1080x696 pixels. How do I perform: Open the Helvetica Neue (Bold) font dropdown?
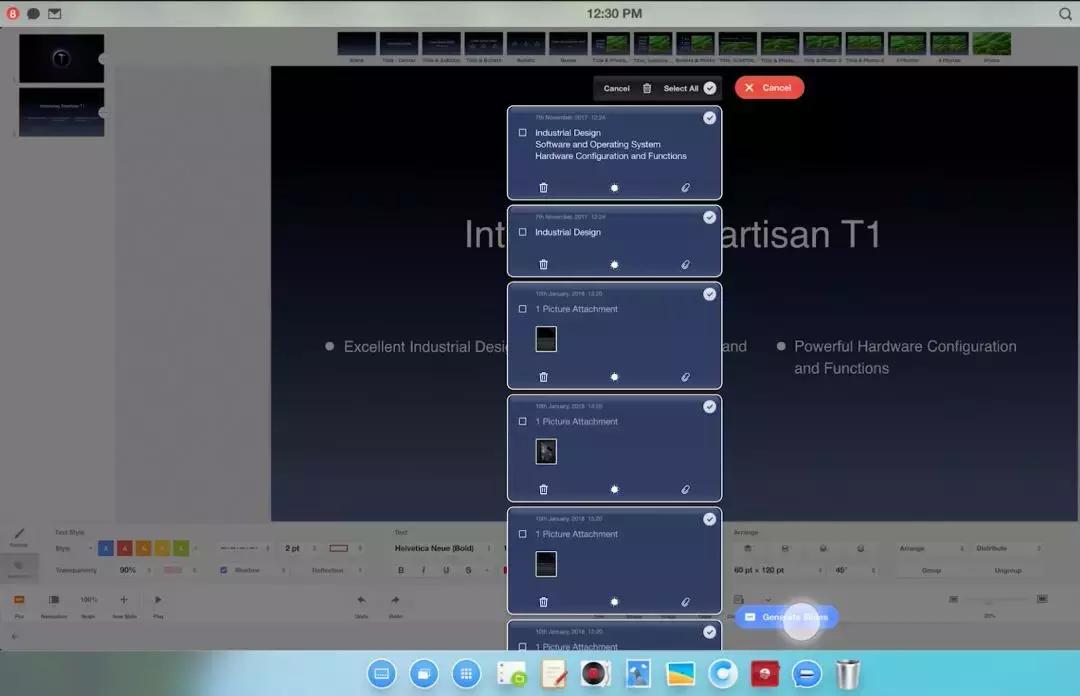(x=446, y=548)
